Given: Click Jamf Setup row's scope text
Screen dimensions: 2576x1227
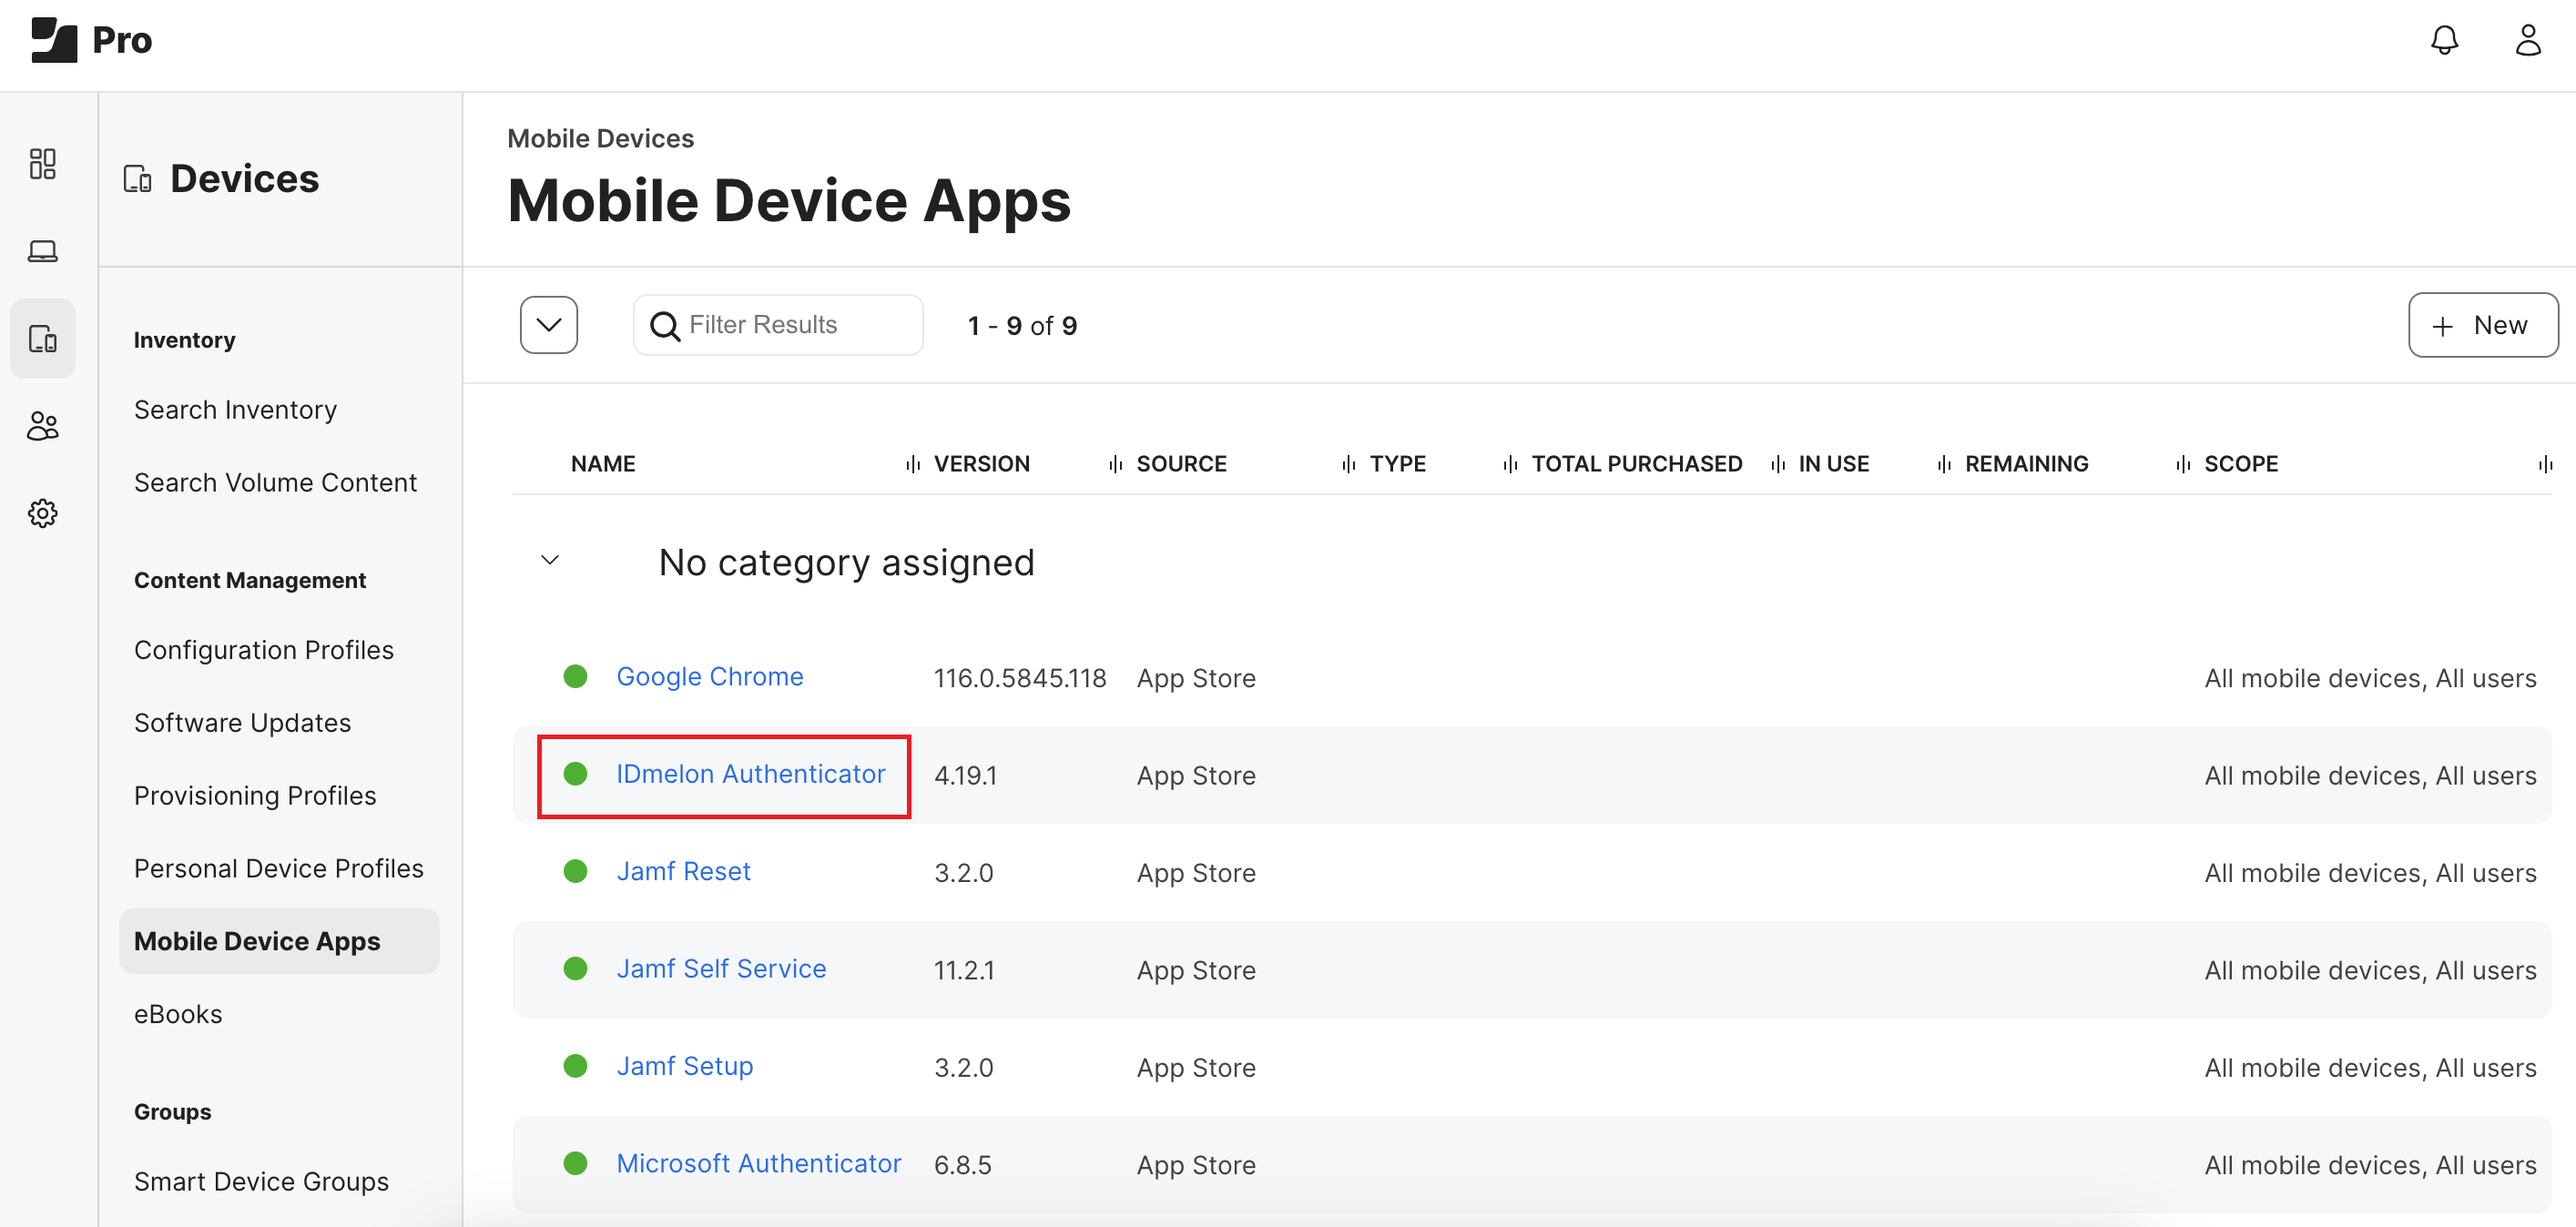Looking at the screenshot, I should [2370, 1068].
